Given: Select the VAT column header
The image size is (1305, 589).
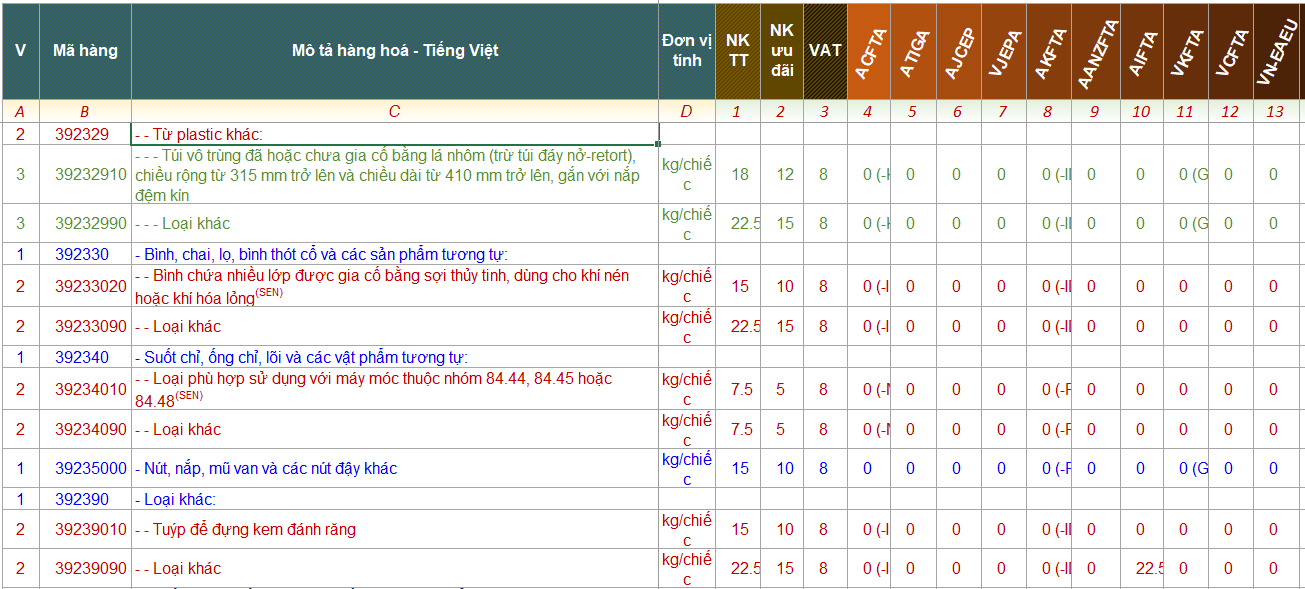Looking at the screenshot, I should coord(824,51).
